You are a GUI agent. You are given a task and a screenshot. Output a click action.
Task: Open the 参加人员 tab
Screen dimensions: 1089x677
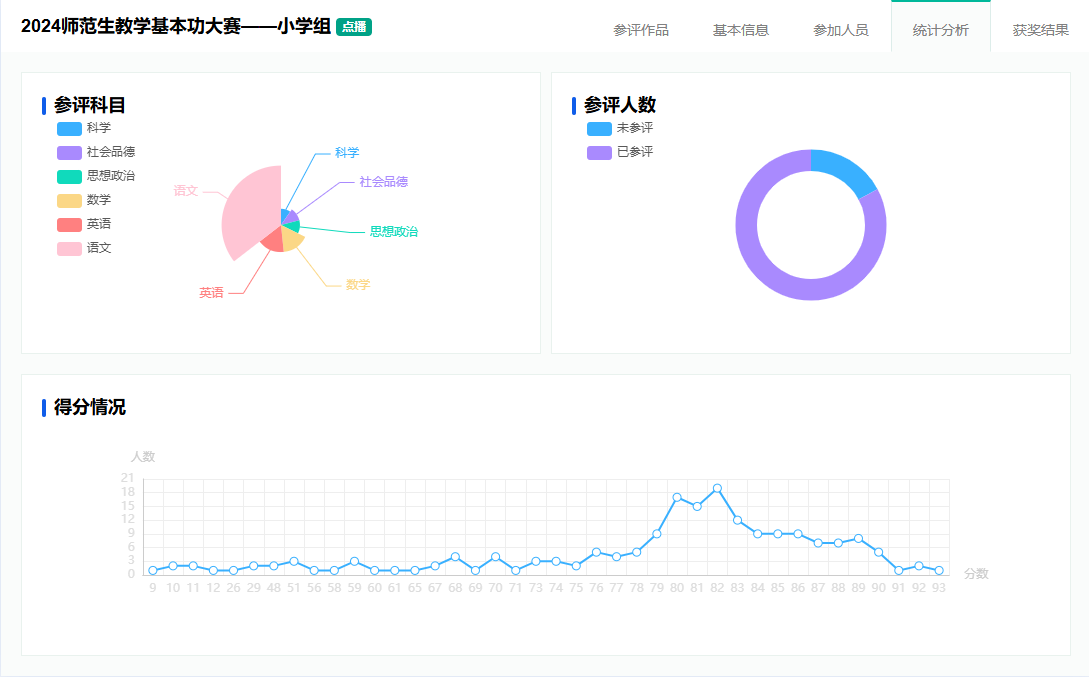point(841,30)
